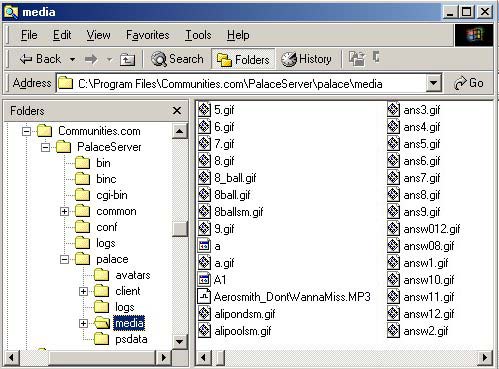Select the 8_ball.gif file icon
This screenshot has width=499, height=369.
204,177
